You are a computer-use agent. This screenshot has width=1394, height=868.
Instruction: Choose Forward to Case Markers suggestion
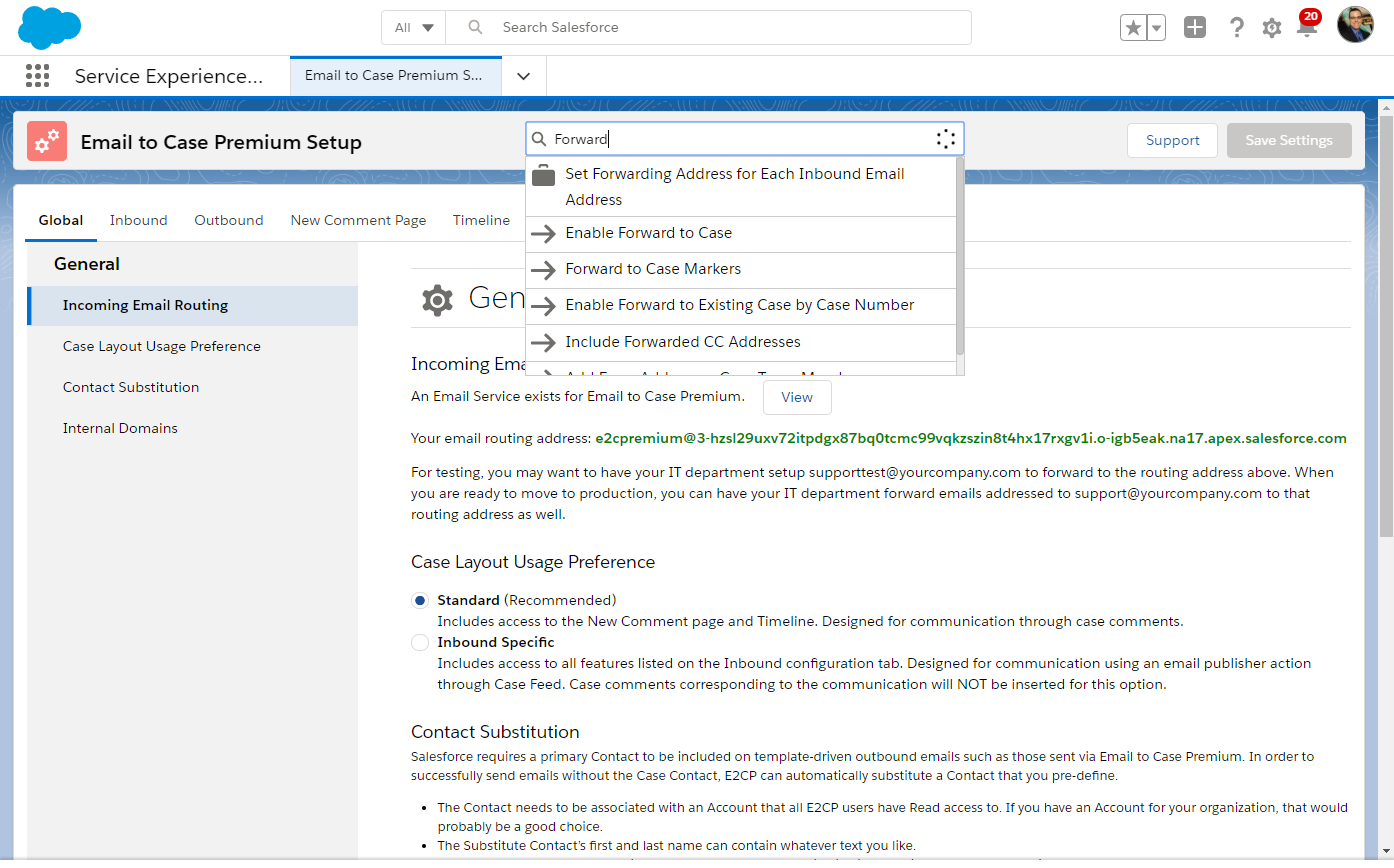tap(741, 269)
